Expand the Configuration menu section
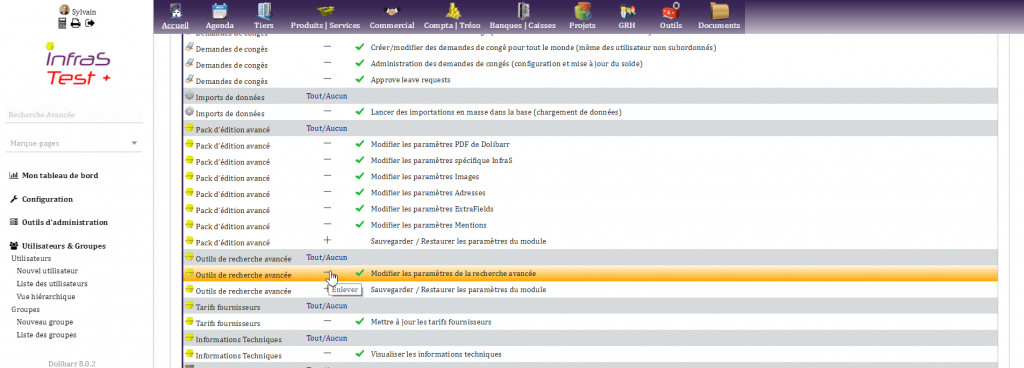1024x368 pixels. click(47, 199)
